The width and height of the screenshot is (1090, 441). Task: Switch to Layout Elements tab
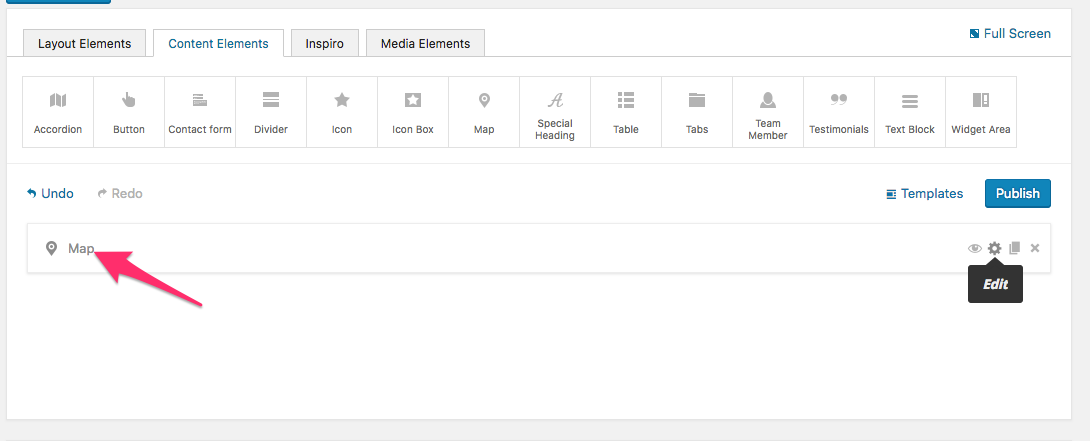84,43
